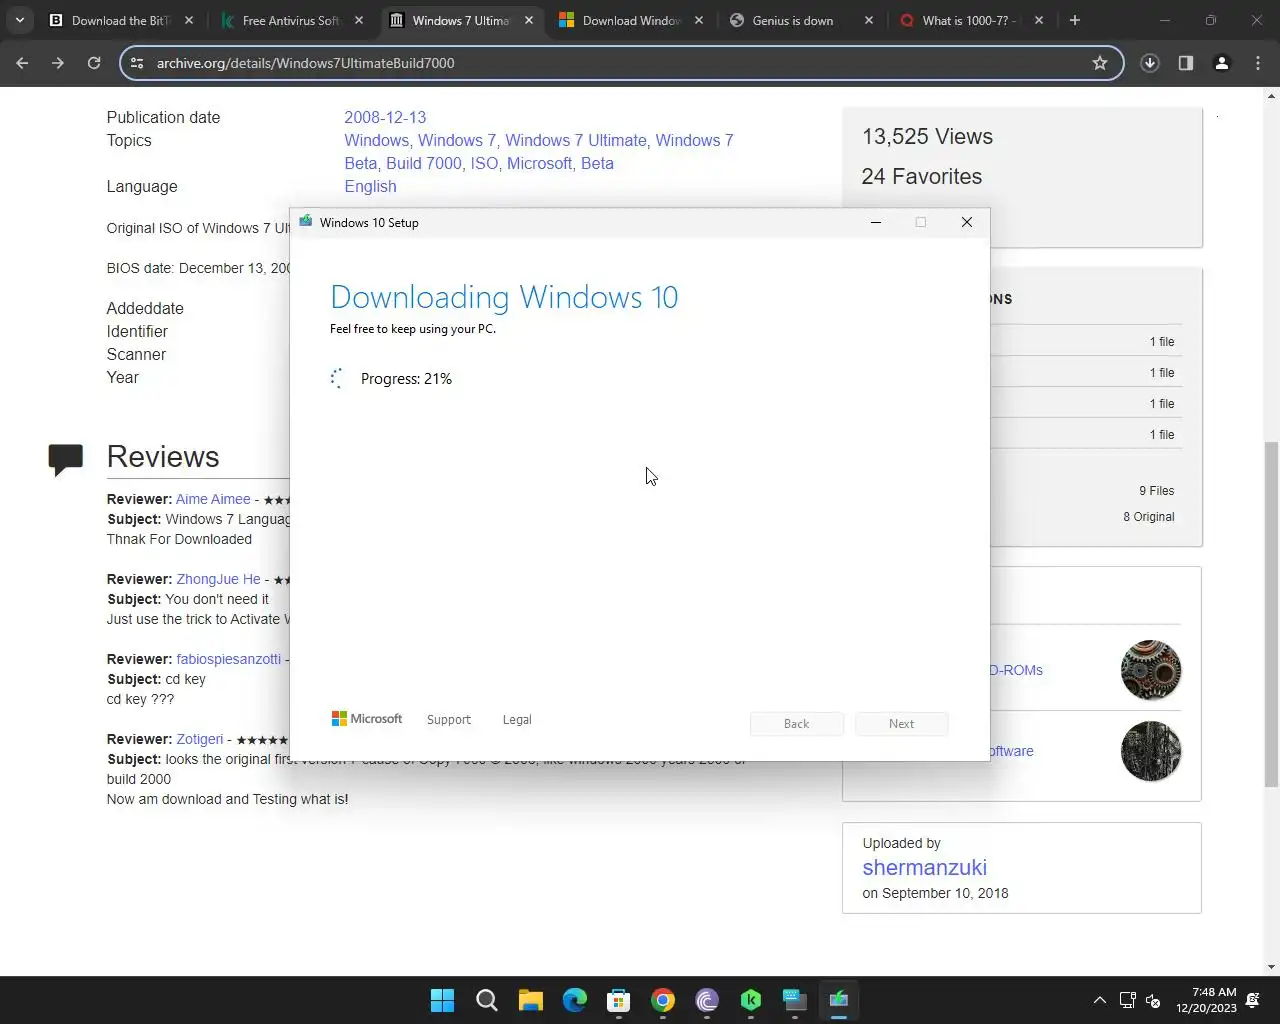Switch to the Download the BitTorrent tab
Image resolution: width=1280 pixels, height=1024 pixels.
(122, 20)
